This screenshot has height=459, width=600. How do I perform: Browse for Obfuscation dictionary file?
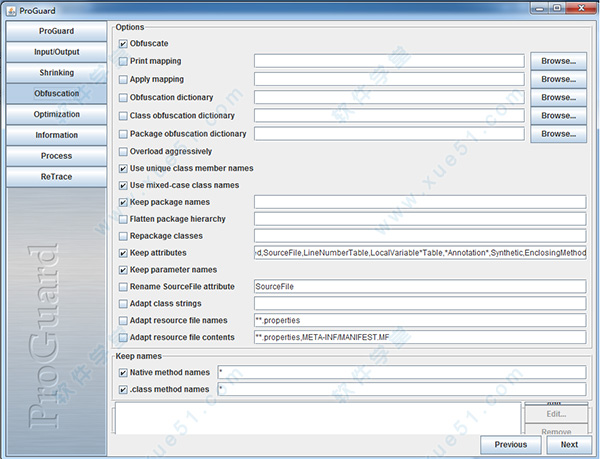[558, 98]
